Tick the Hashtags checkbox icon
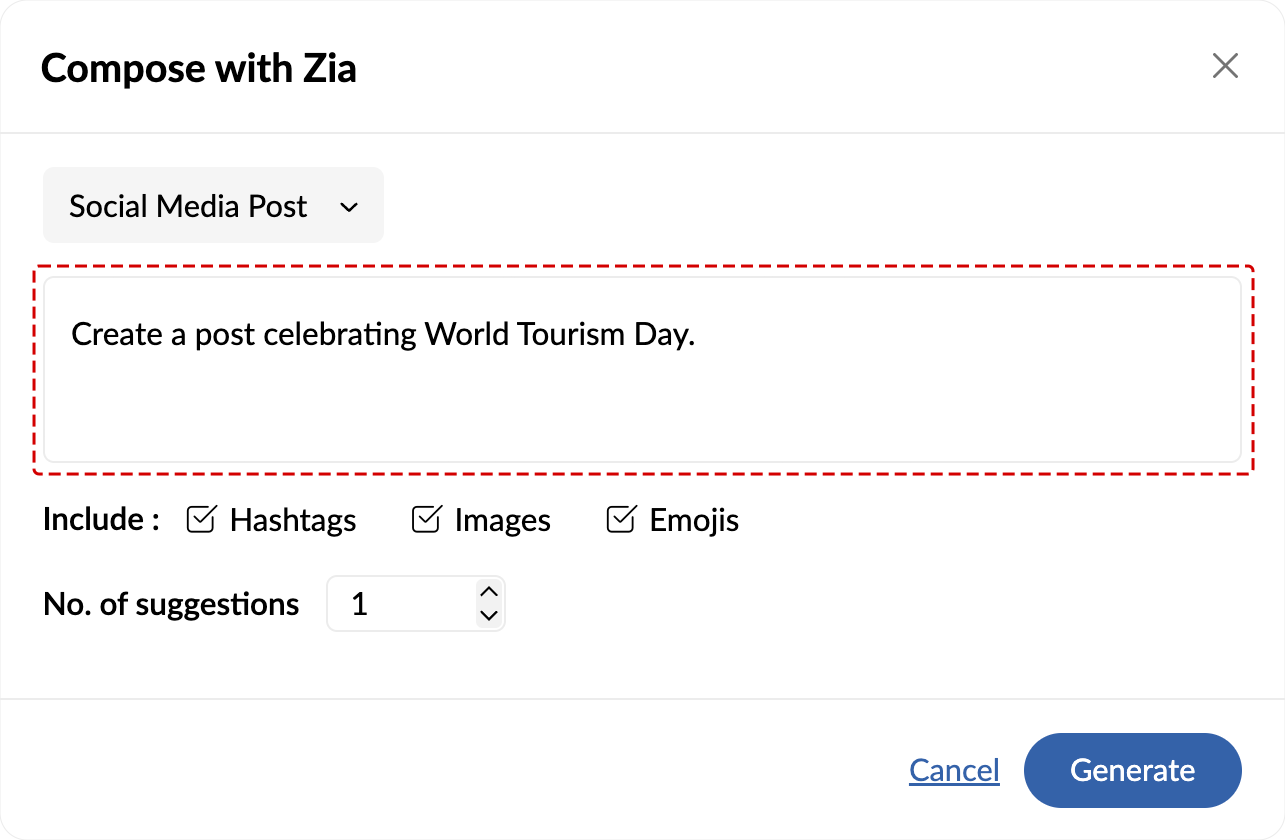This screenshot has width=1285, height=840. 201,520
